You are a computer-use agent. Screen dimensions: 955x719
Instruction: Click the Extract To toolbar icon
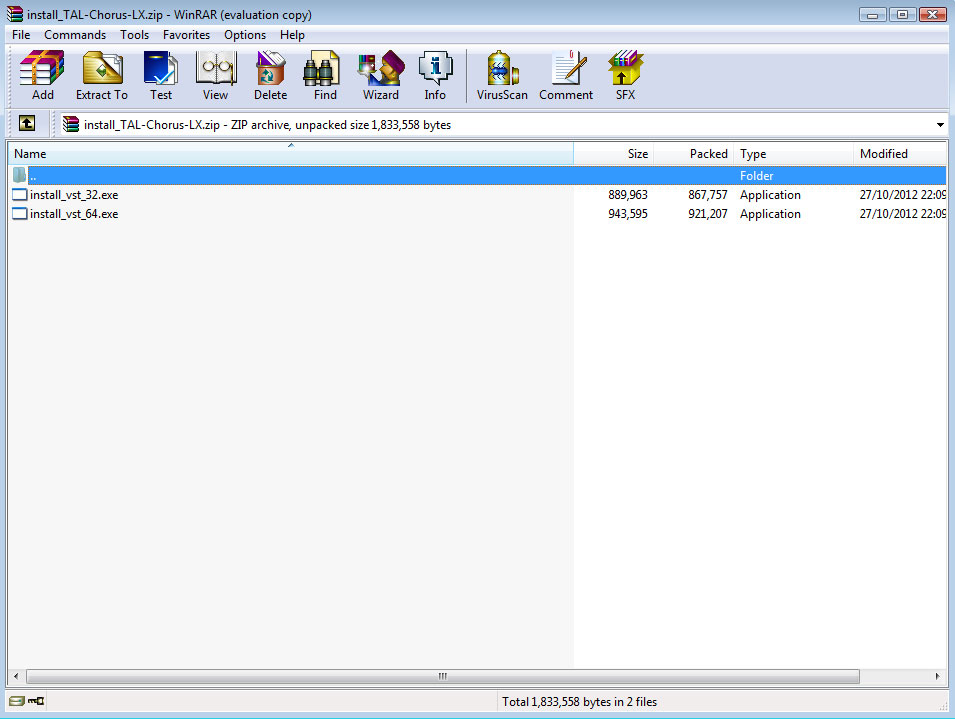tap(102, 75)
